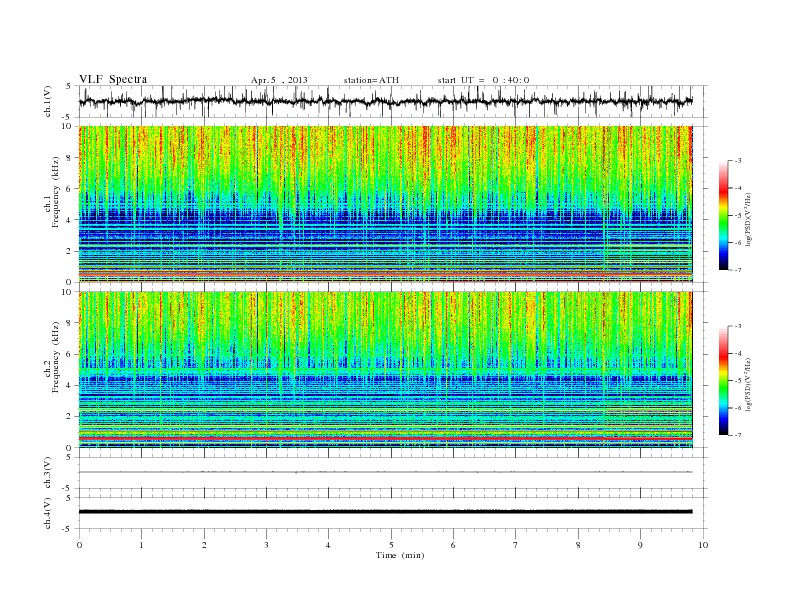This screenshot has width=792, height=612.
Task: Click the "-3" label on ch.1 colorbar
Action: tap(738, 161)
